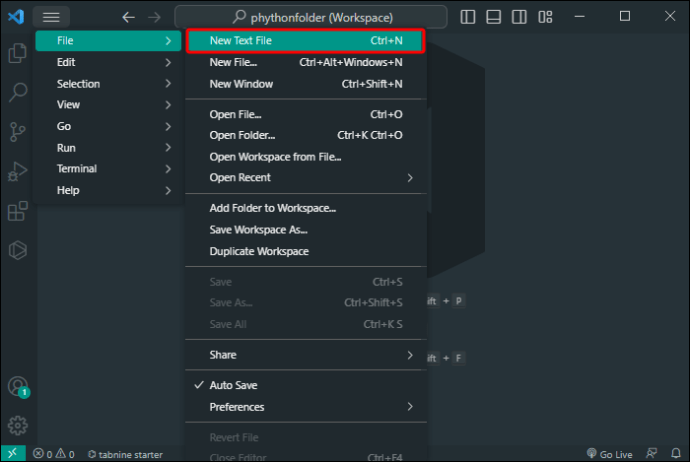Expand the View menu
Screen dimensions: 690x462
point(108,105)
